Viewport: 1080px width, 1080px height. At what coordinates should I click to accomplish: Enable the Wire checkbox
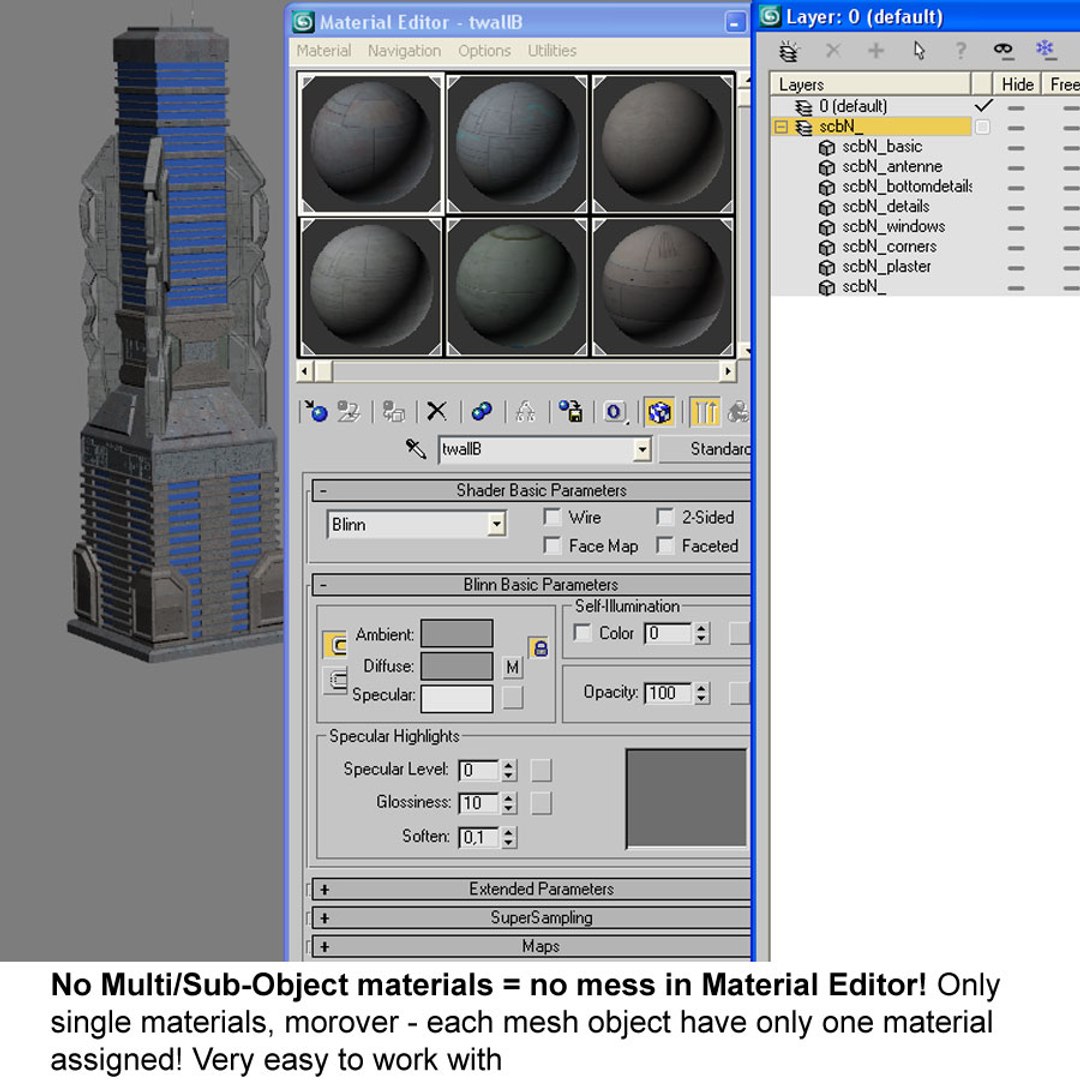pos(552,517)
